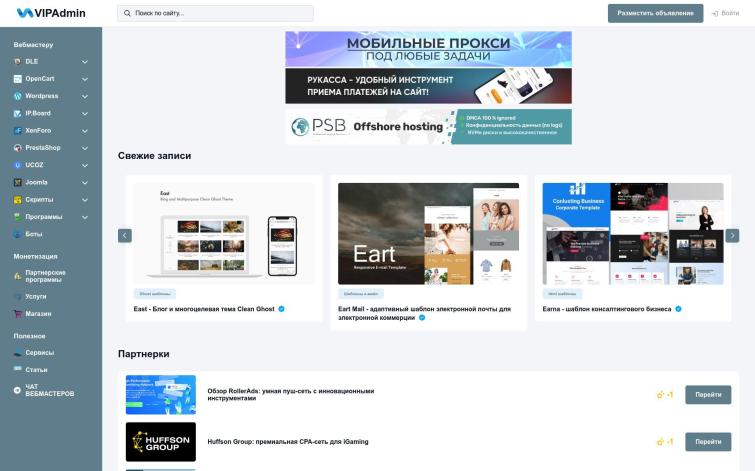This screenshot has width=755, height=471.
Task: Open Earna шаблон консалтингового бизнеса title
Action: pos(607,309)
